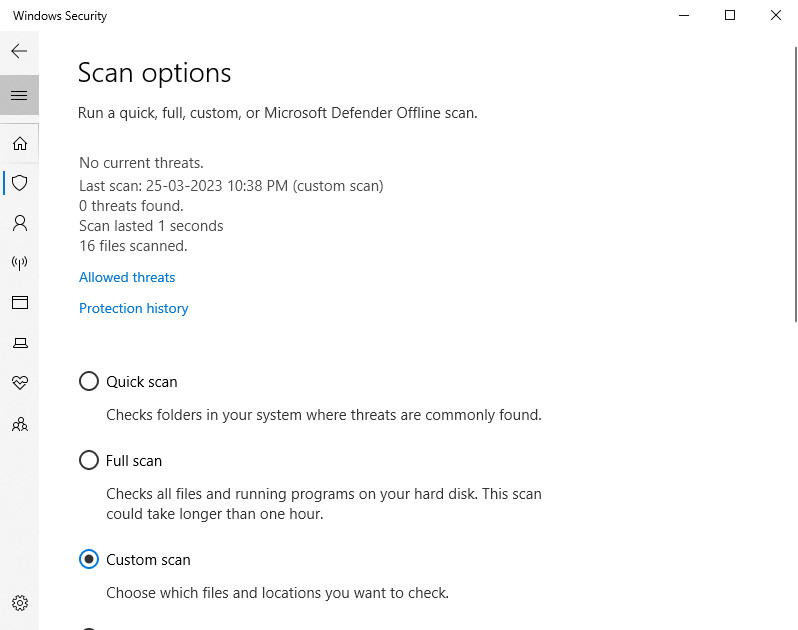Screen dimensions: 798x630
Task: Minimize the Windows Security window
Action: click(x=684, y=15)
